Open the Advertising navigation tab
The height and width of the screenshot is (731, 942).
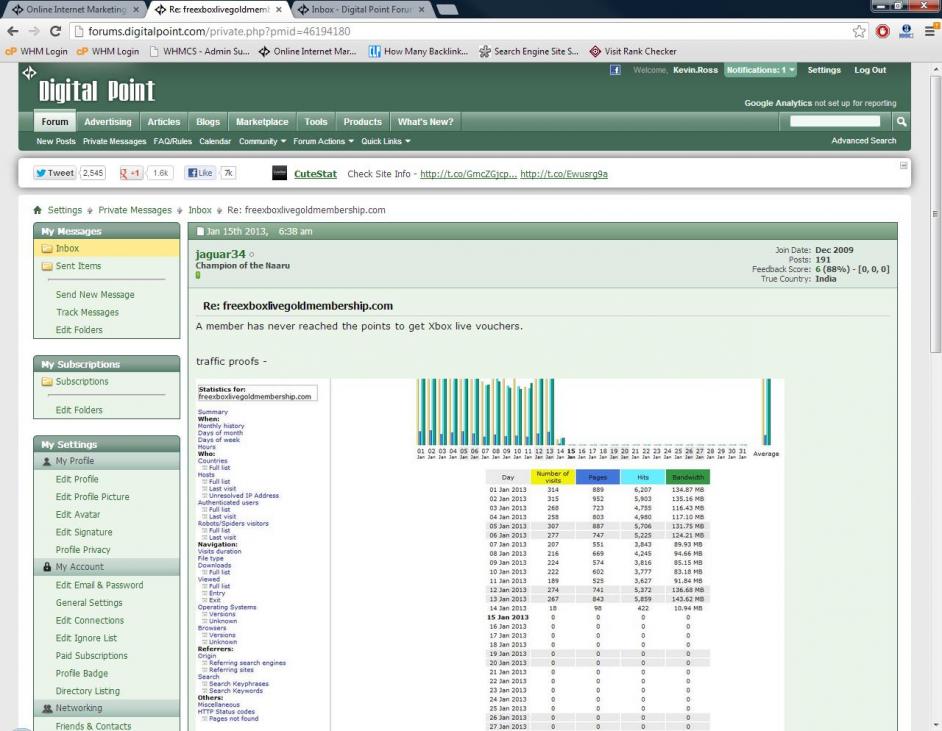point(108,122)
